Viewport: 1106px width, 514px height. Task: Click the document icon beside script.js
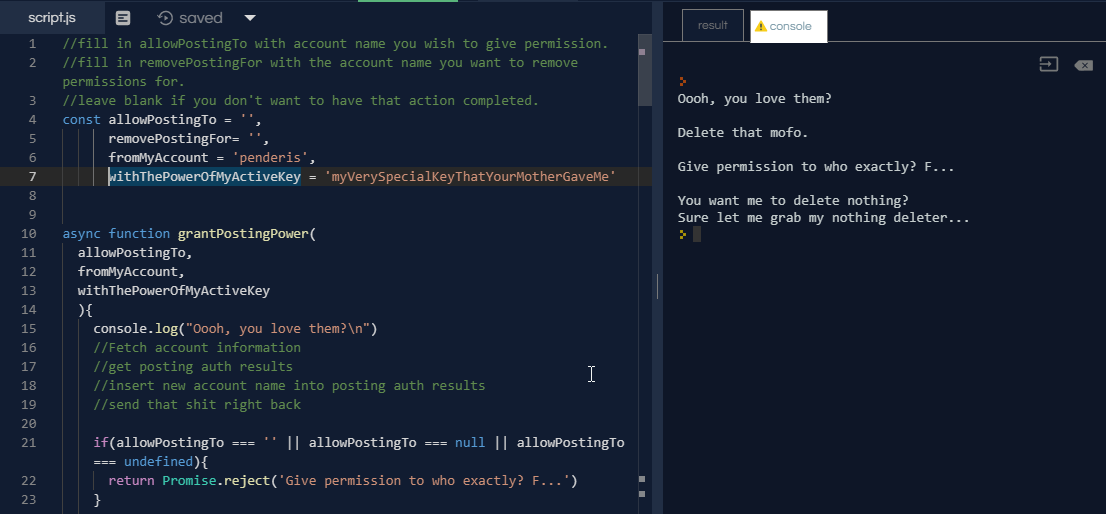(123, 18)
